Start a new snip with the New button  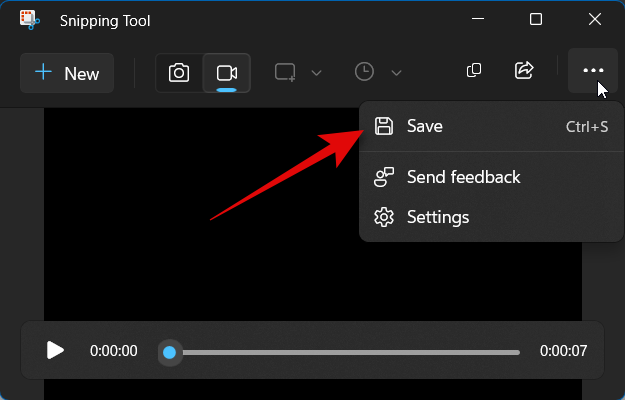pos(67,73)
